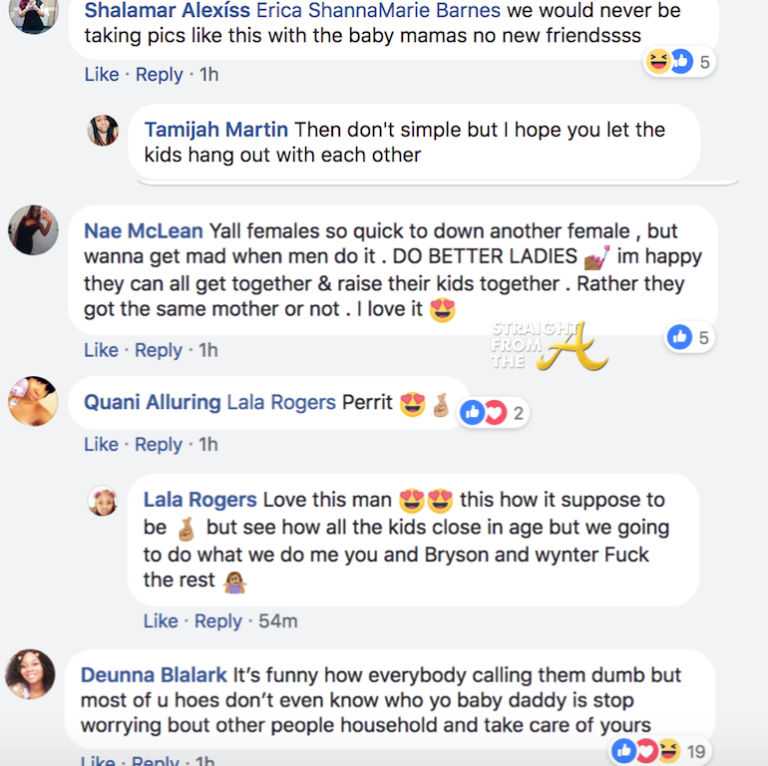Click Quani Alluring's profile photo

pyautogui.click(x=33, y=401)
